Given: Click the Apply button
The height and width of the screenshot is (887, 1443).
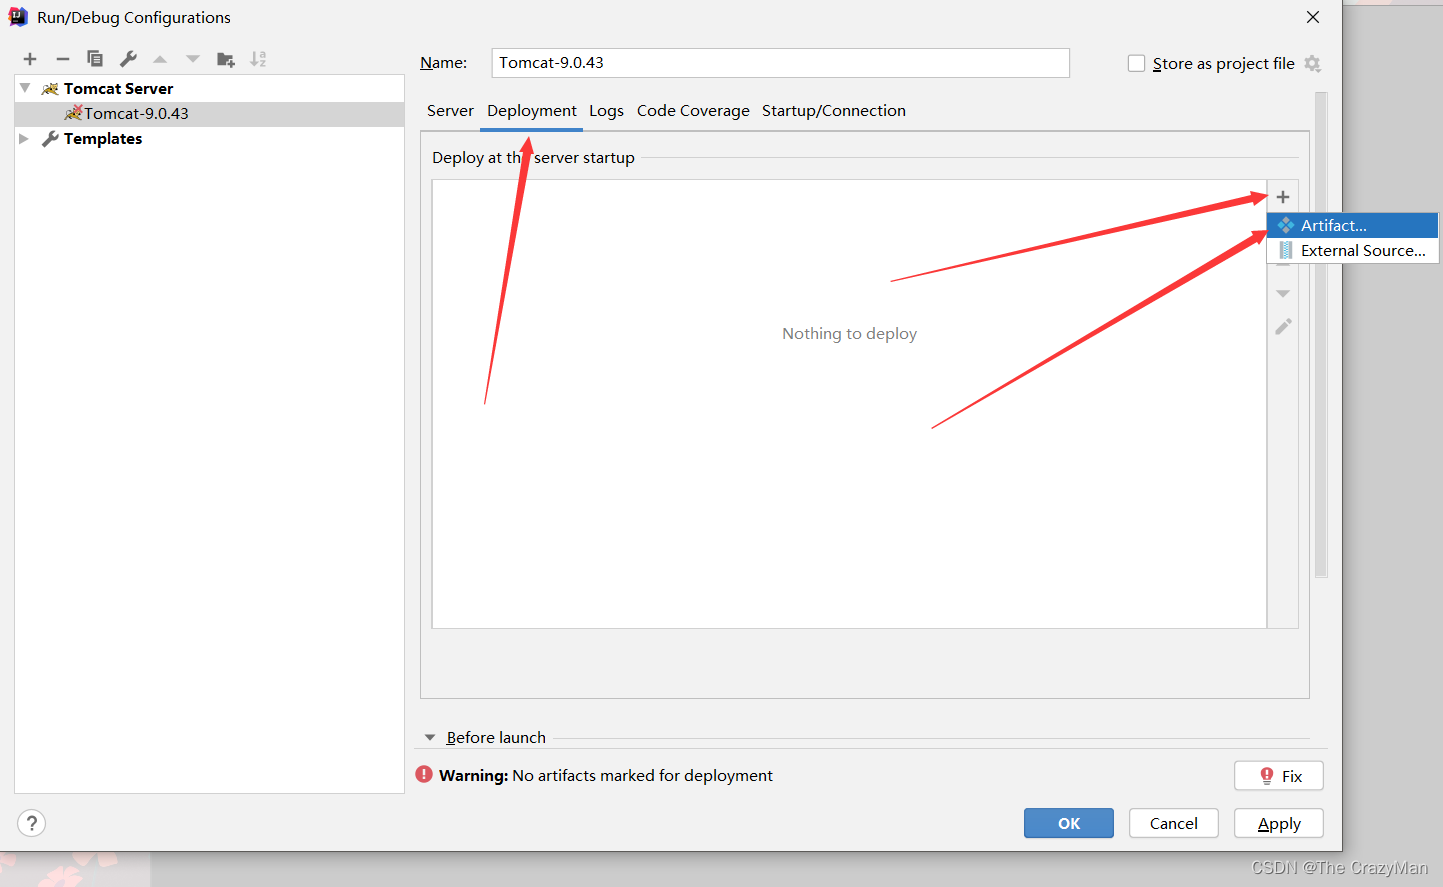Looking at the screenshot, I should (x=1279, y=823).
